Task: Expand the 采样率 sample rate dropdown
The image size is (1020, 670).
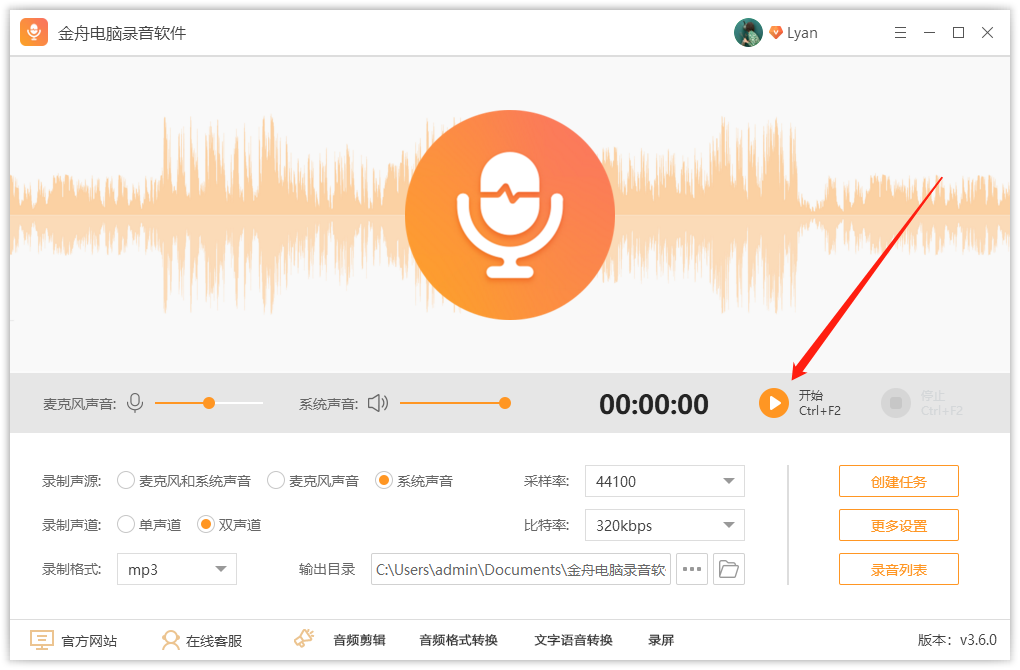Action: [x=664, y=480]
